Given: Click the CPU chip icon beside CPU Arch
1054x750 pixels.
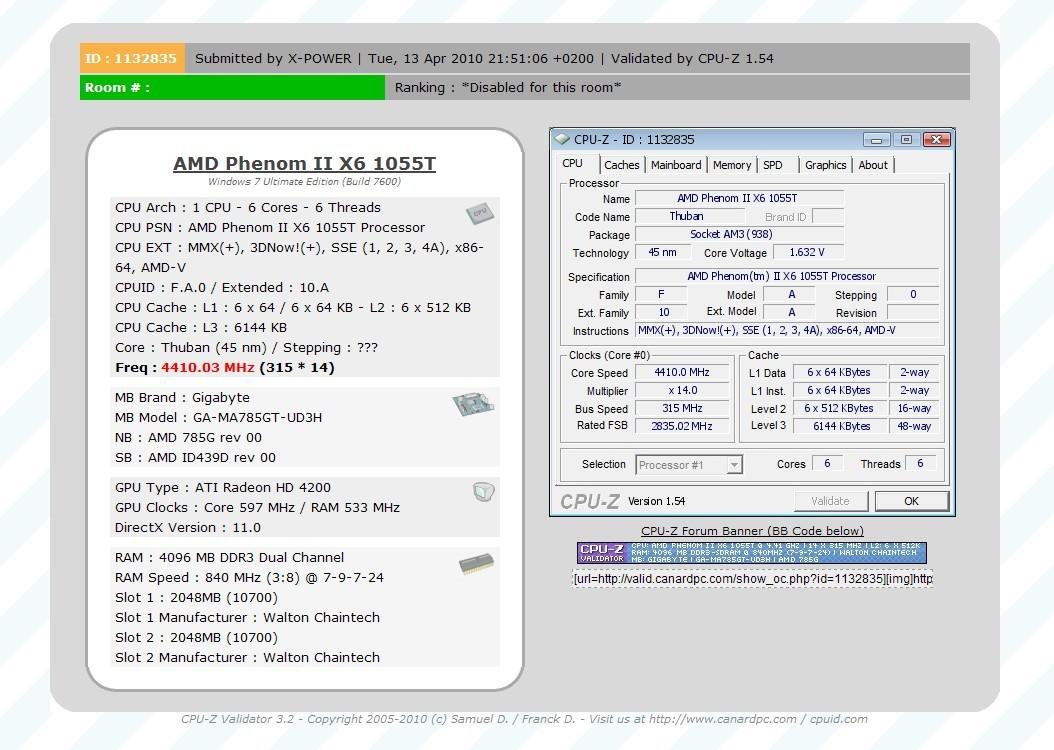Looking at the screenshot, I should tap(479, 212).
